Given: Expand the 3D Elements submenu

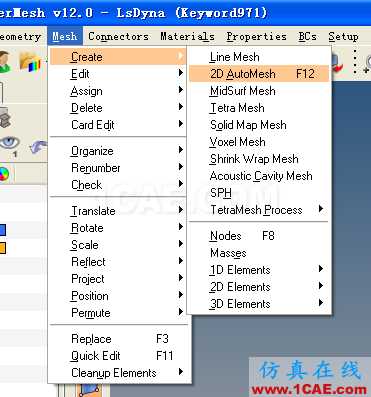Looking at the screenshot, I should 259,304.
